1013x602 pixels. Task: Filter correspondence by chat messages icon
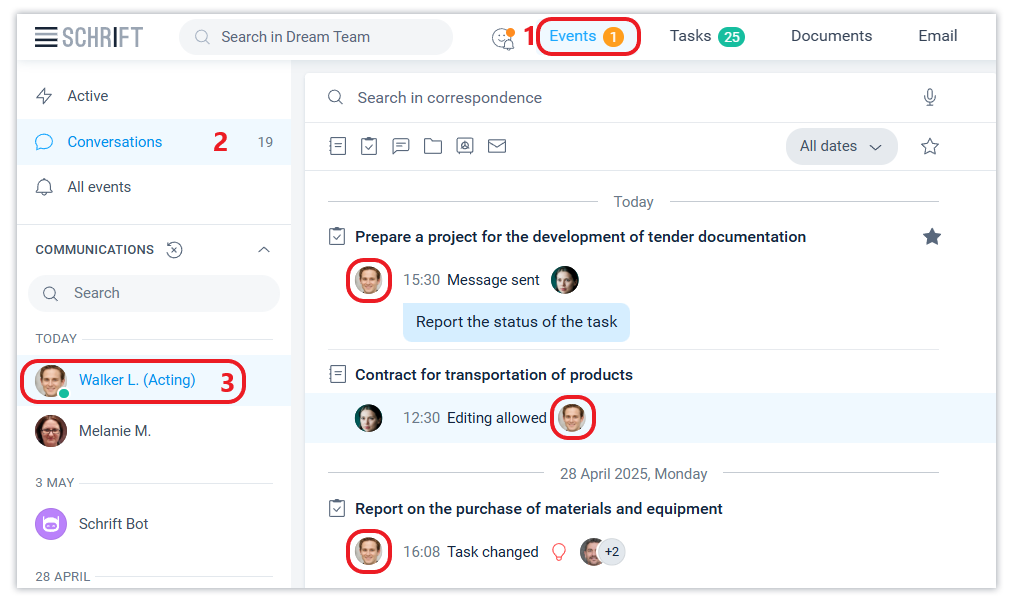[401, 146]
